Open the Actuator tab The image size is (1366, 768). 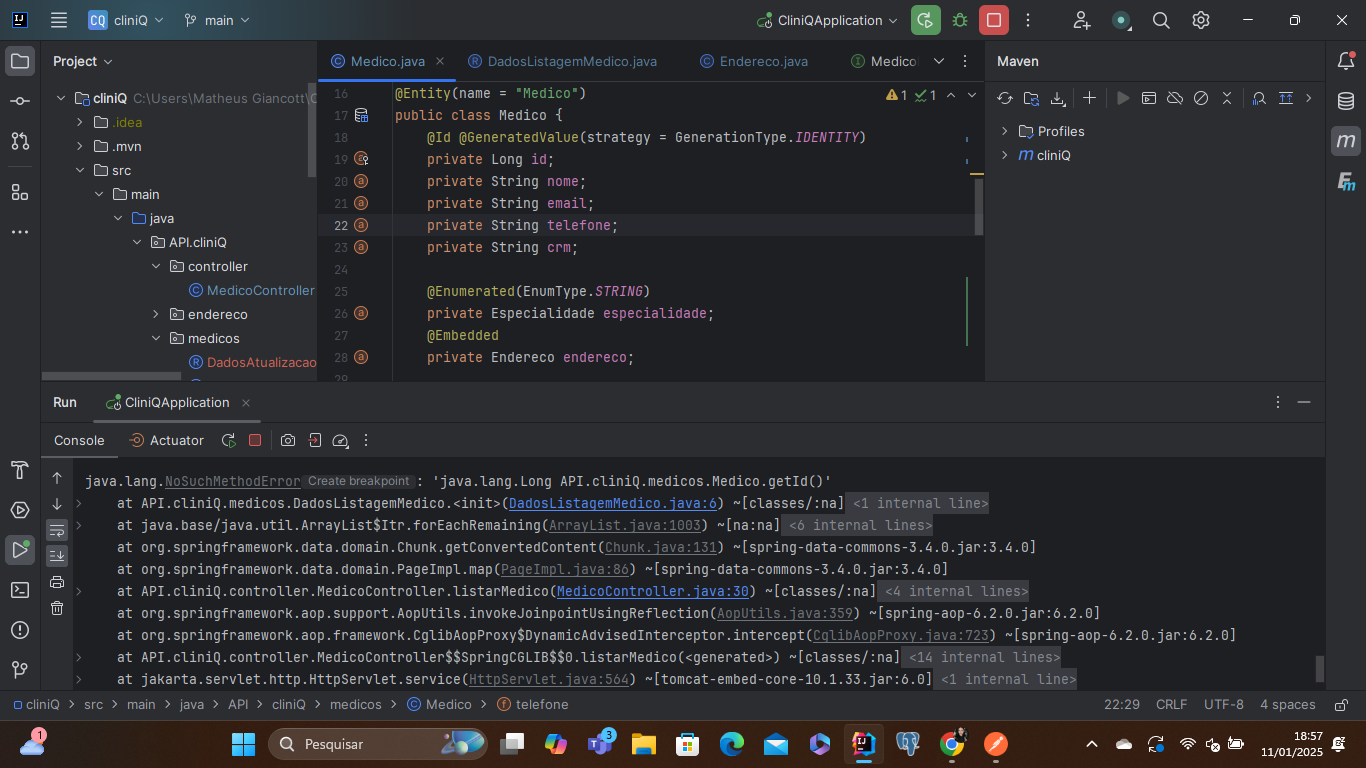[x=167, y=440]
